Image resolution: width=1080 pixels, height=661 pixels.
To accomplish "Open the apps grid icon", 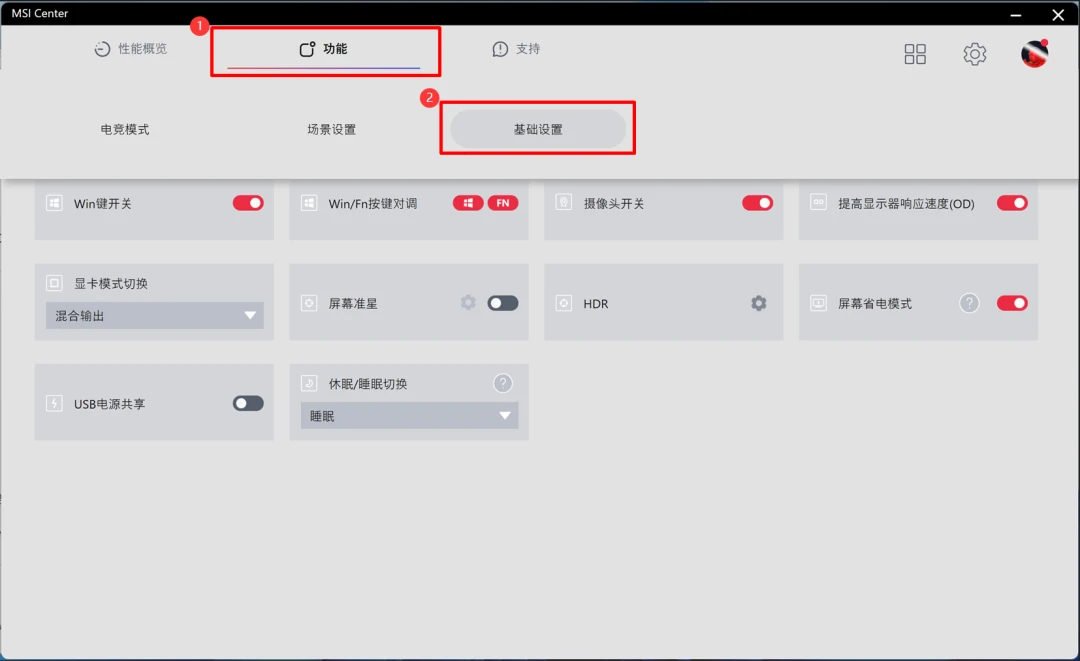I will tap(915, 54).
